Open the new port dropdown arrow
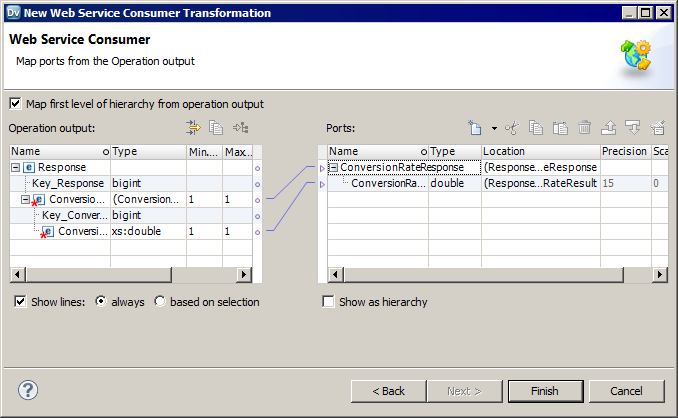 coord(494,129)
